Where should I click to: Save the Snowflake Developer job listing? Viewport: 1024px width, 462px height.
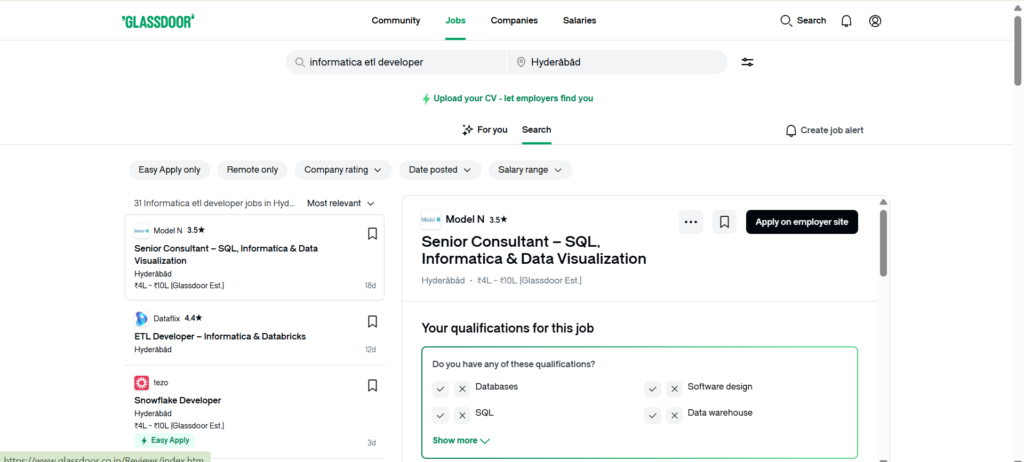[372, 385]
